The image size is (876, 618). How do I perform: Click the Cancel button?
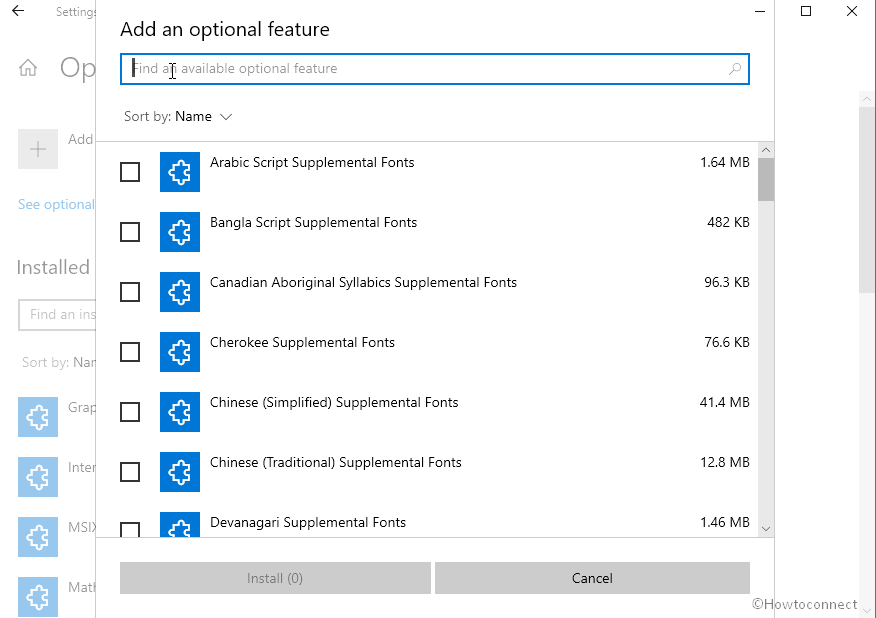[x=592, y=578]
